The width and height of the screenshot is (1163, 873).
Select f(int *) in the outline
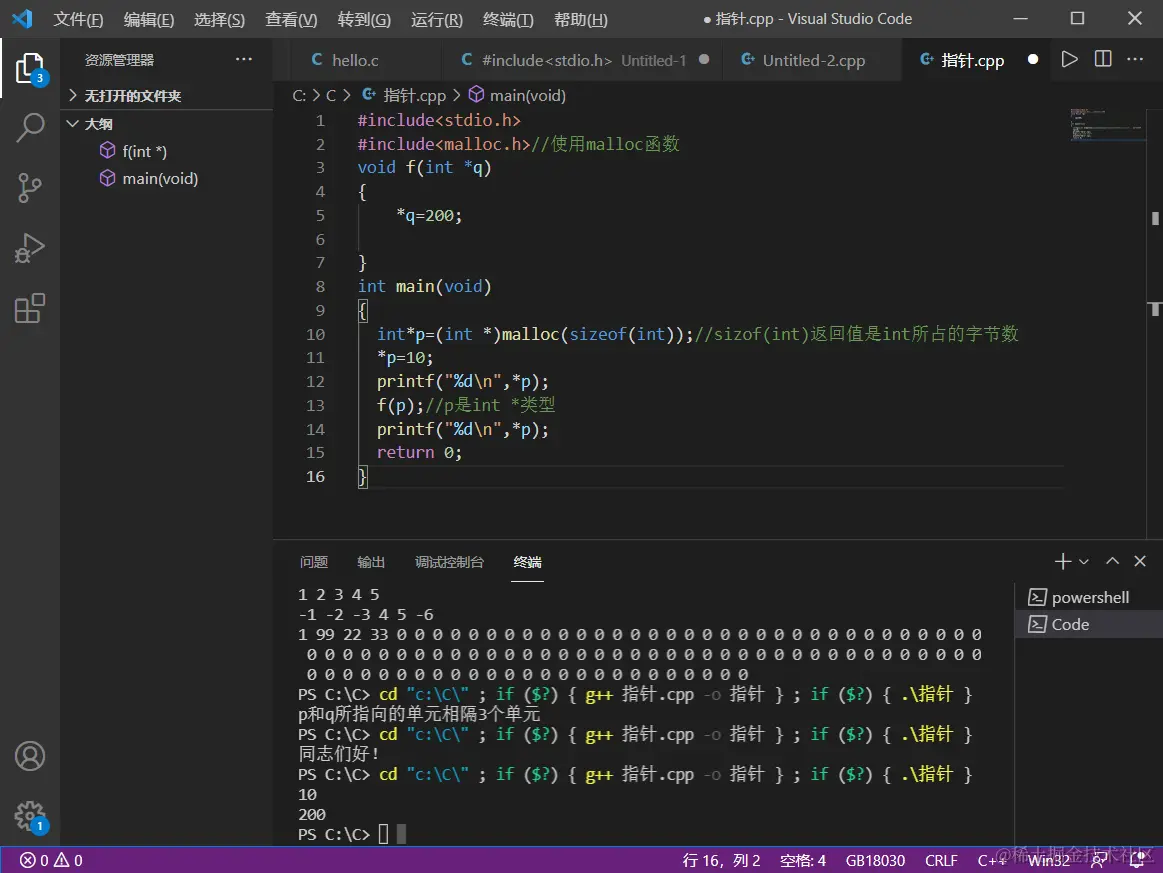pos(168,151)
